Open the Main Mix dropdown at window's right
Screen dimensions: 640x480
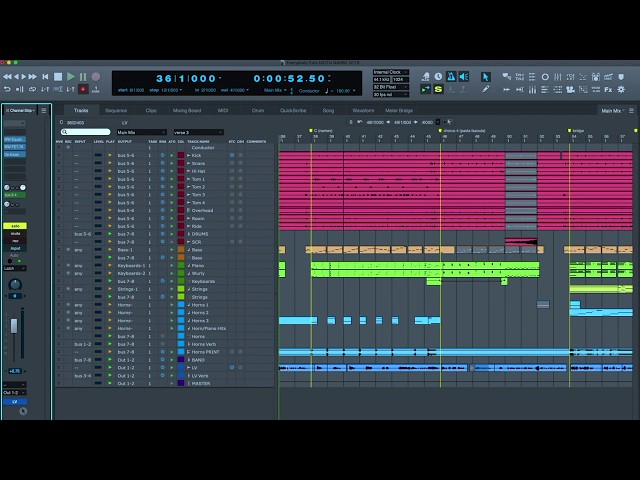tap(613, 111)
